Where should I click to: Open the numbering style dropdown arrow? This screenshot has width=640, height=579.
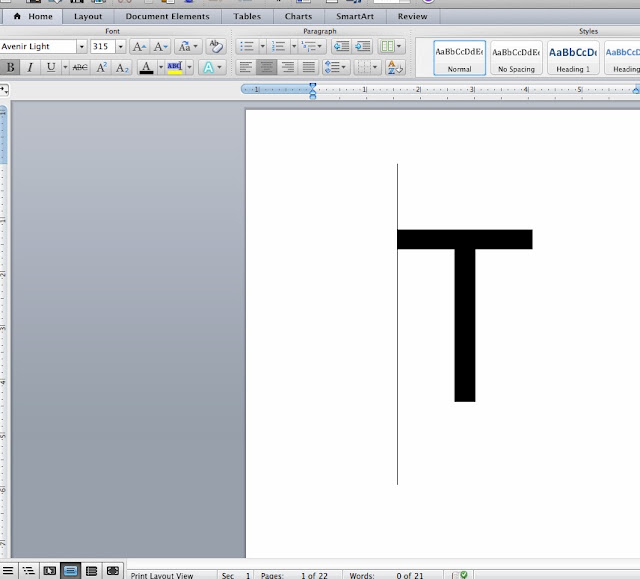pyautogui.click(x=294, y=47)
